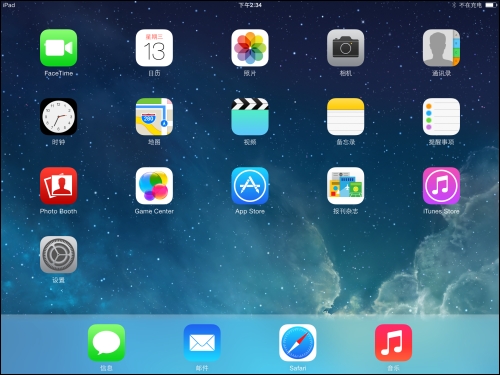500x375 pixels.
Task: Open the FaceTime app
Action: (59, 48)
